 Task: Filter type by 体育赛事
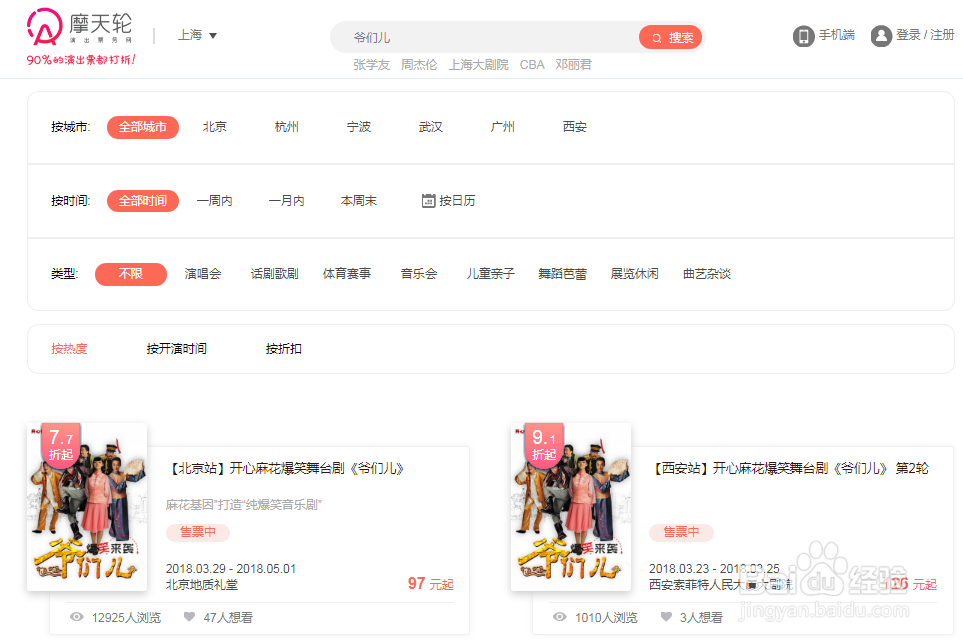(347, 274)
